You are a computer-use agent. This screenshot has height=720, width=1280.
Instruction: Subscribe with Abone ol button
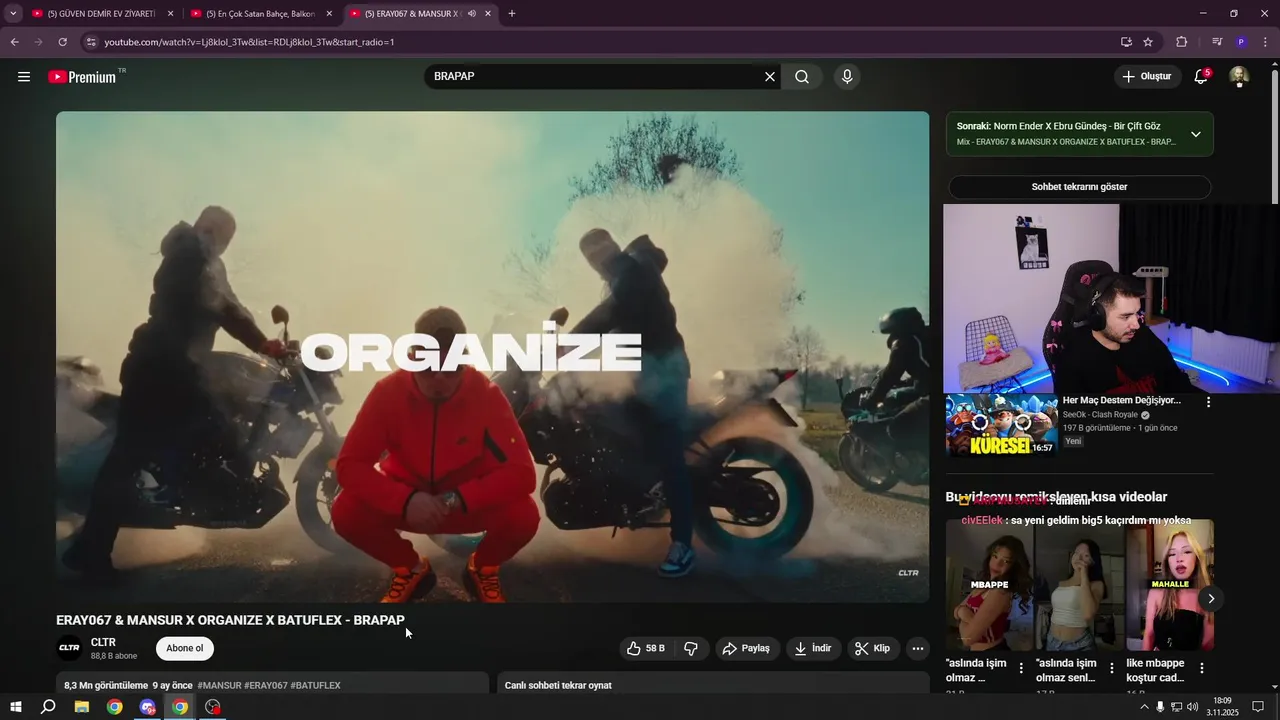(x=185, y=648)
